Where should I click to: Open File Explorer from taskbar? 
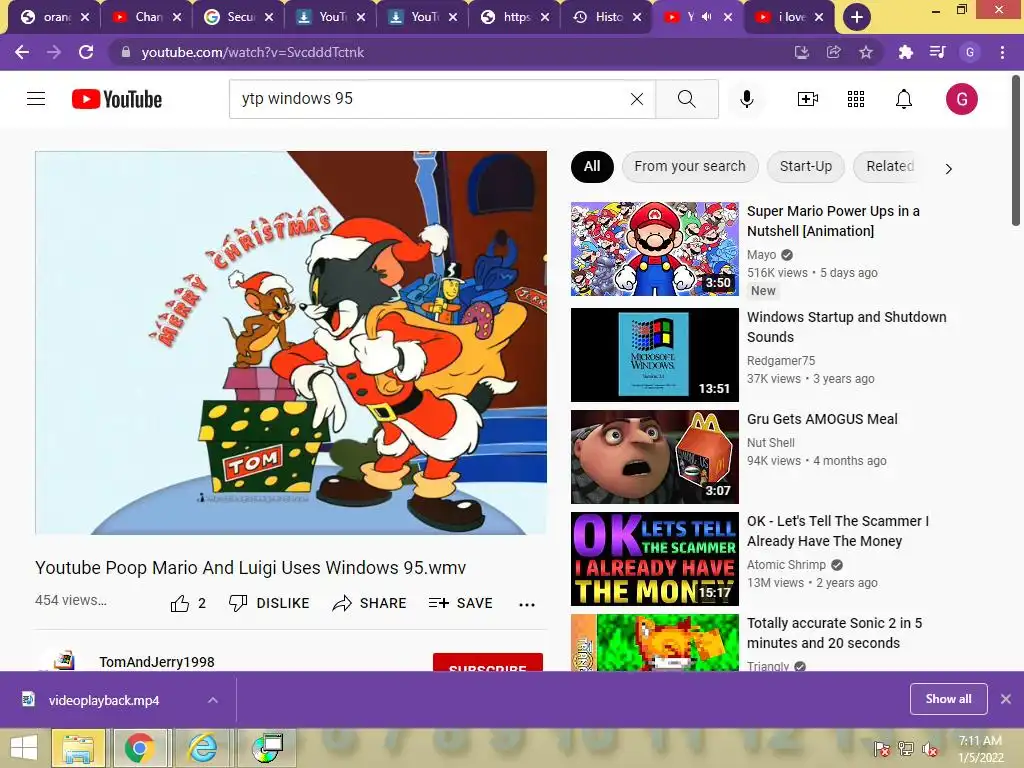pyautogui.click(x=78, y=748)
